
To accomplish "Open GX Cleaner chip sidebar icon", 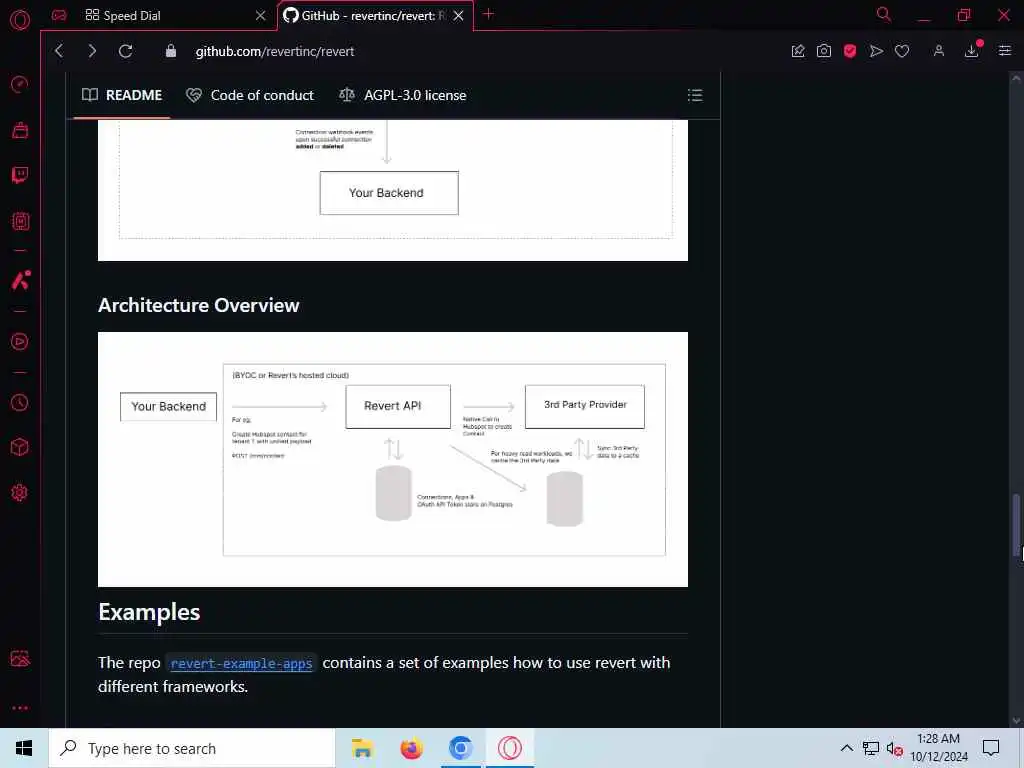I will coord(20,221).
